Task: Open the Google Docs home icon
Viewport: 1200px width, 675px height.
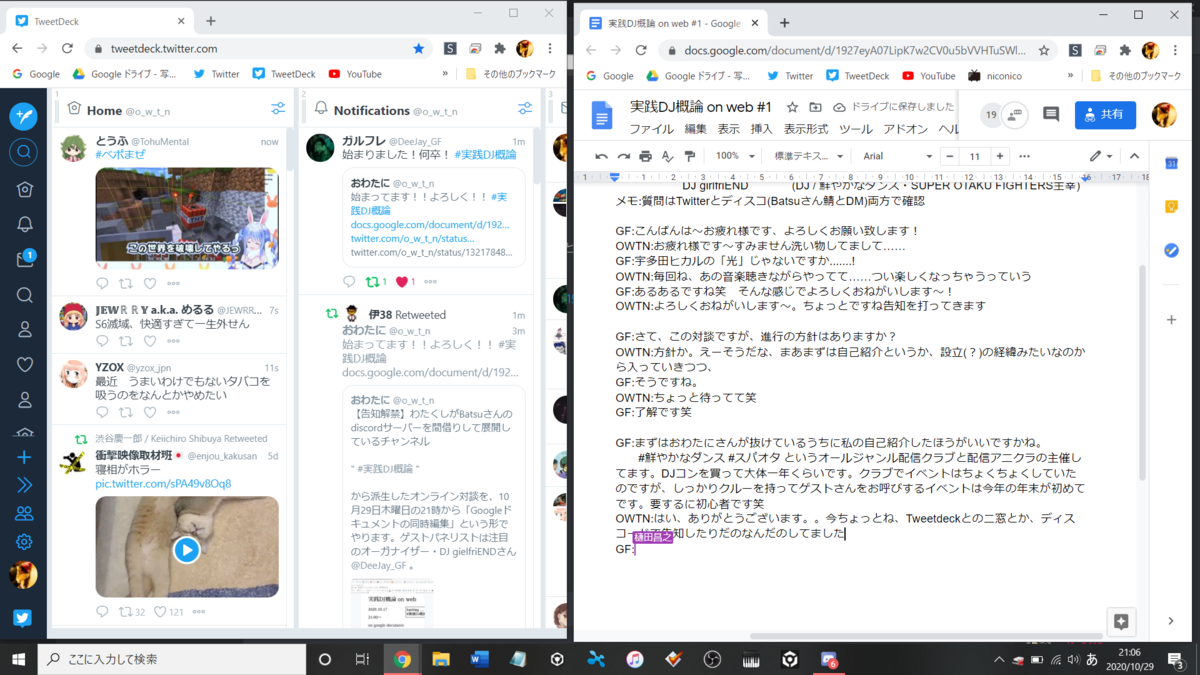Action: coord(602,115)
